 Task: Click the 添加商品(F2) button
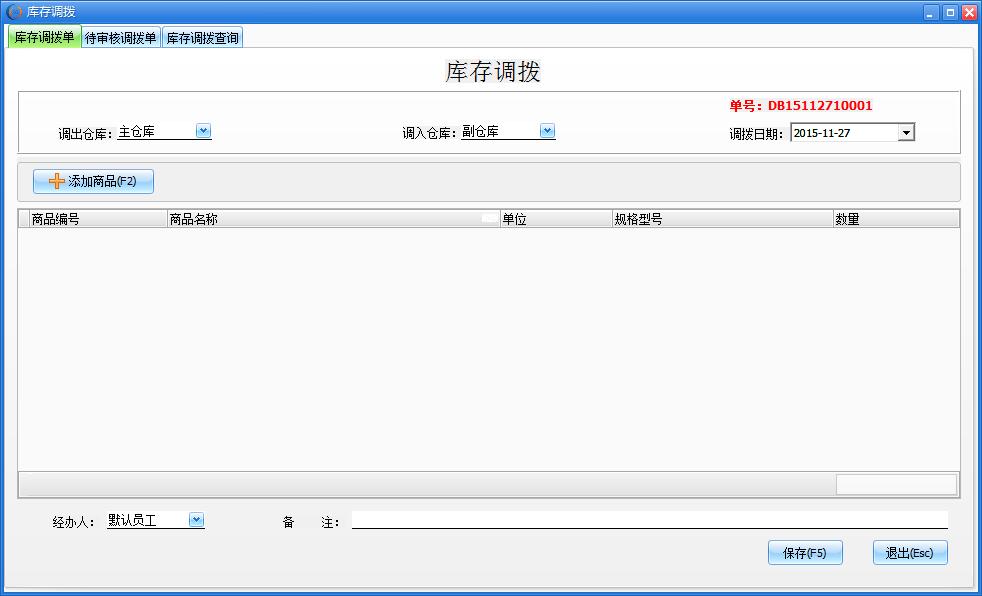pyautogui.click(x=93, y=182)
